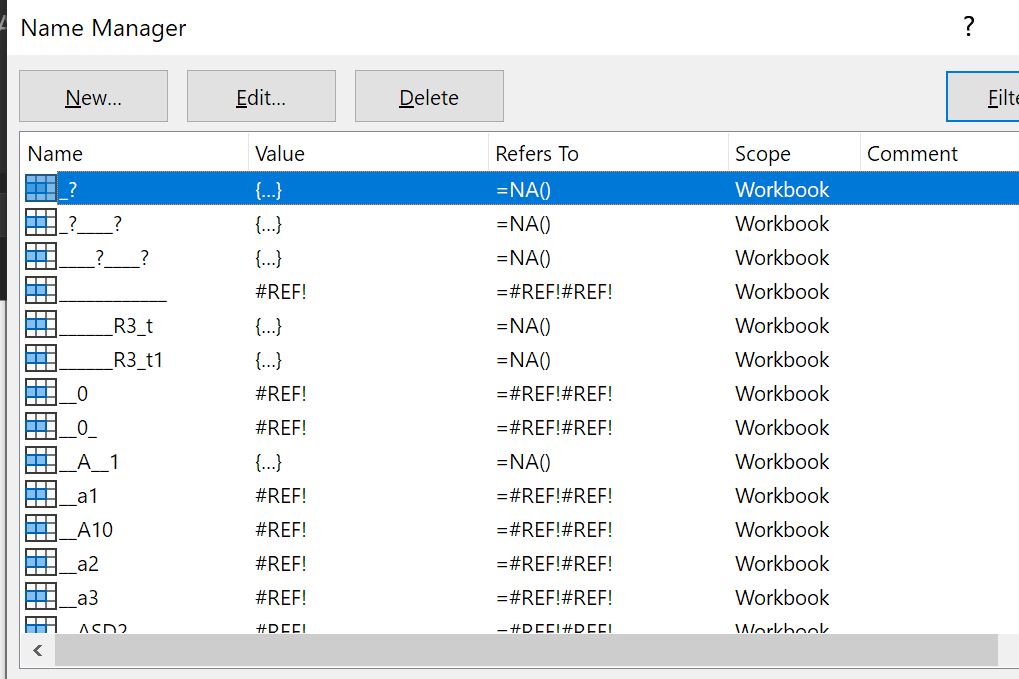1019x679 pixels.
Task: Click the Scope column header
Action: [x=793, y=154]
